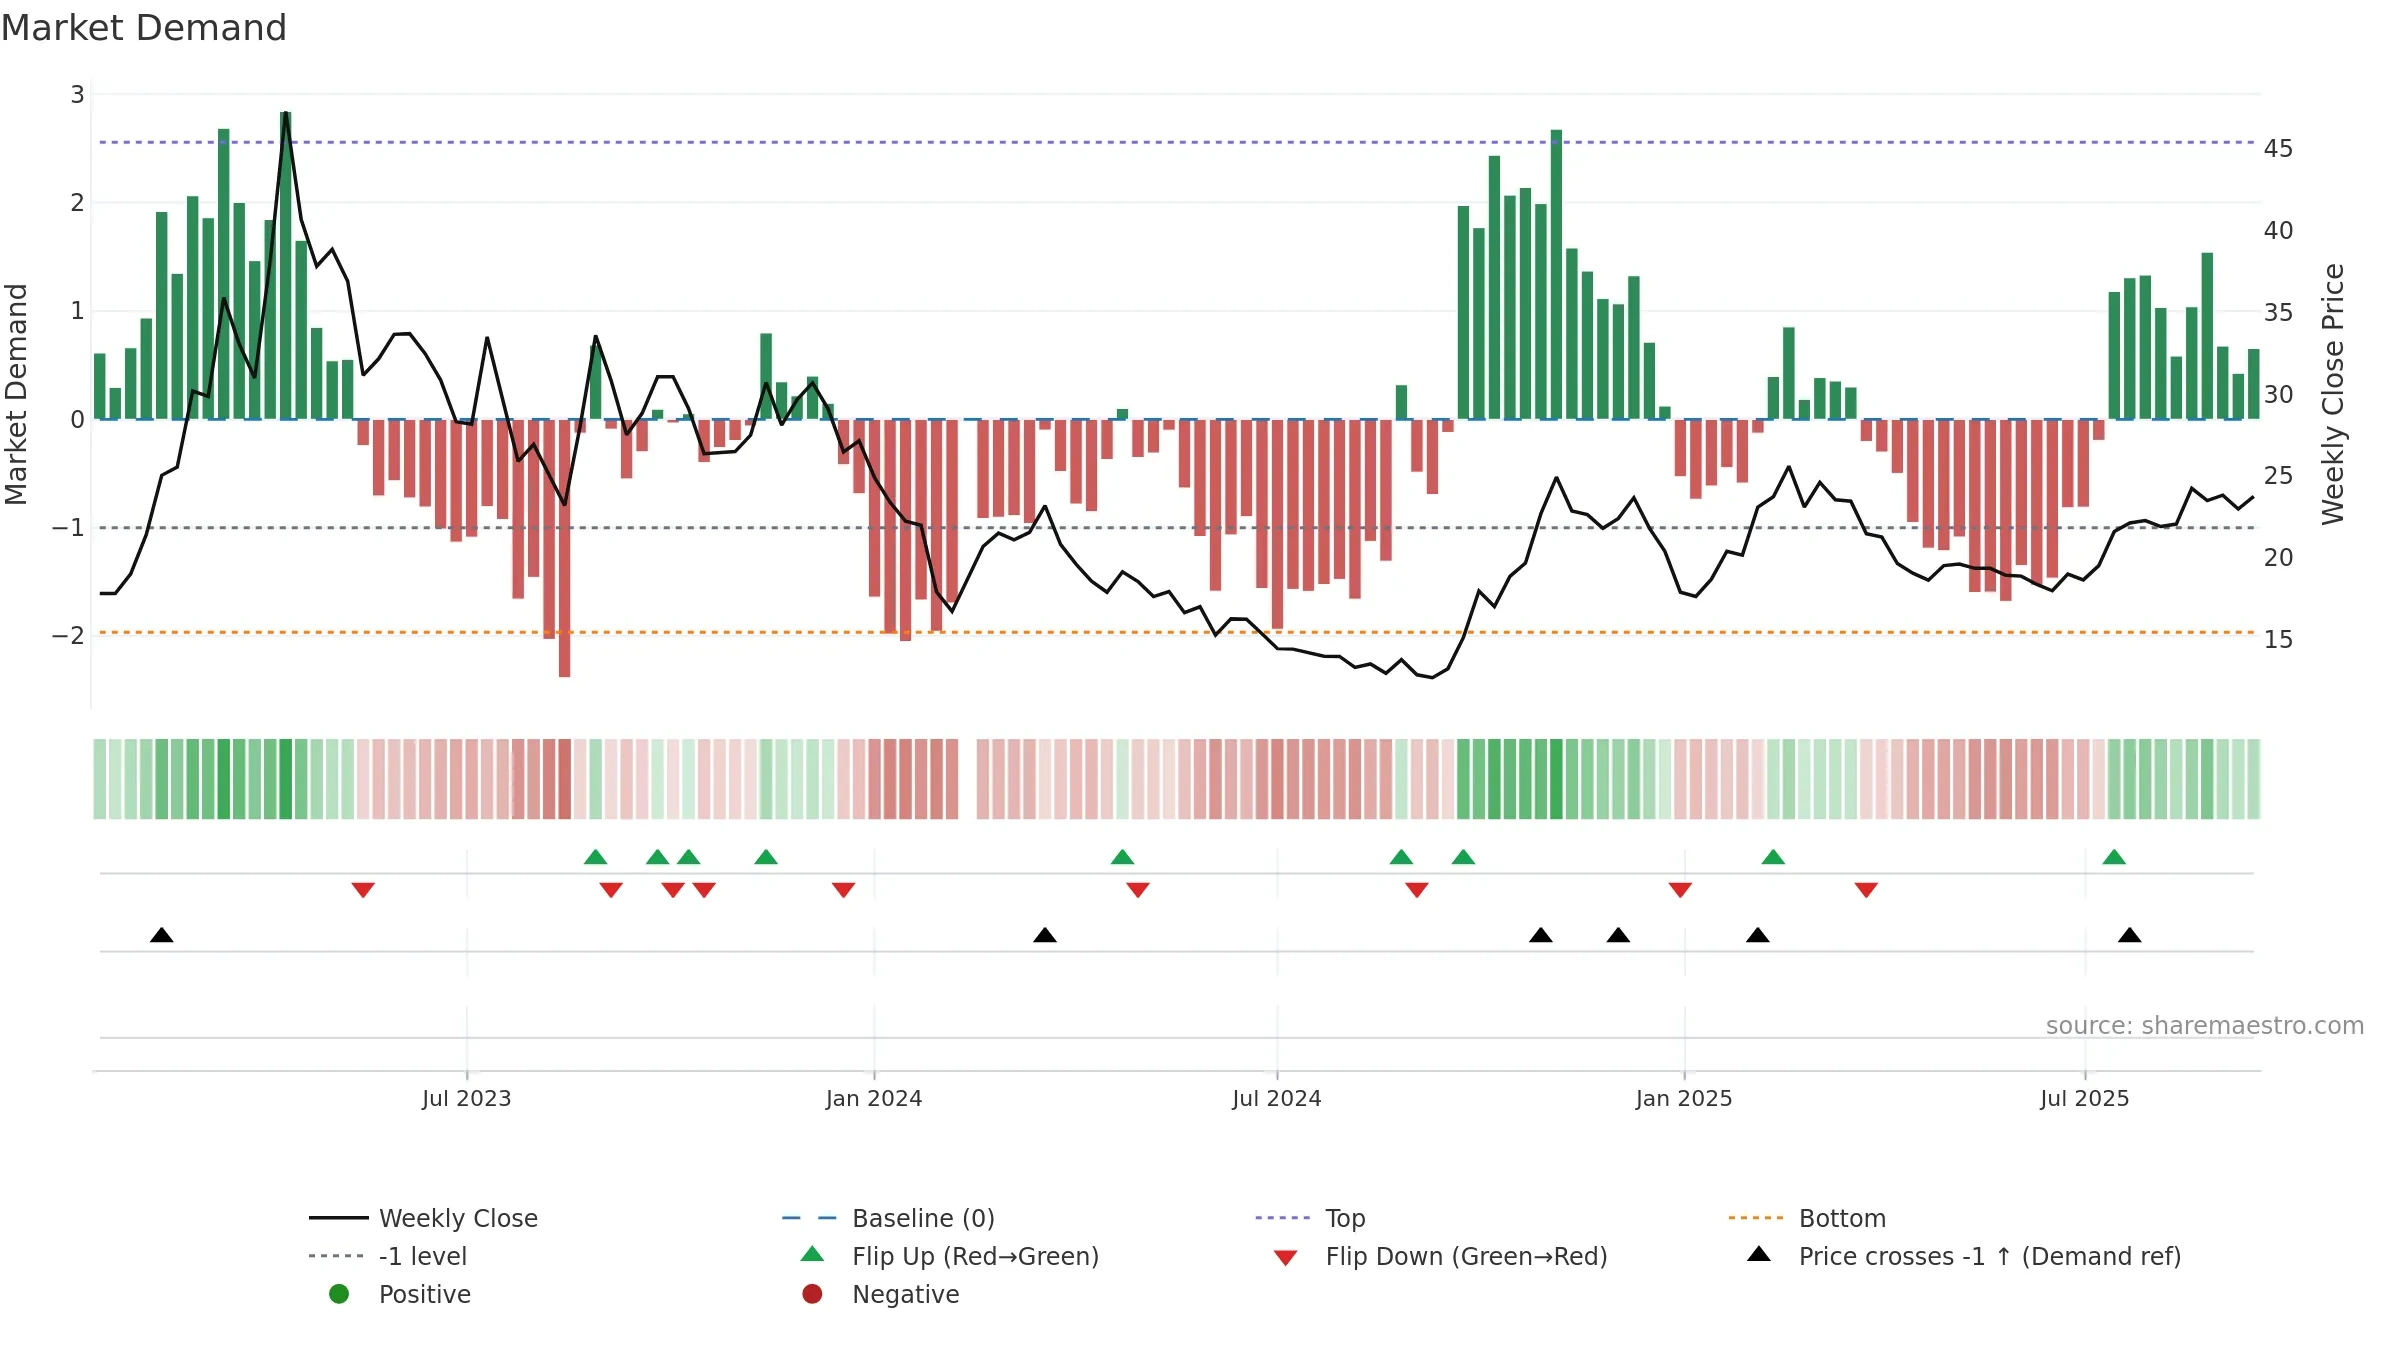Click the Market Demand chart title
The height and width of the screenshot is (1350, 2400).
click(x=144, y=28)
